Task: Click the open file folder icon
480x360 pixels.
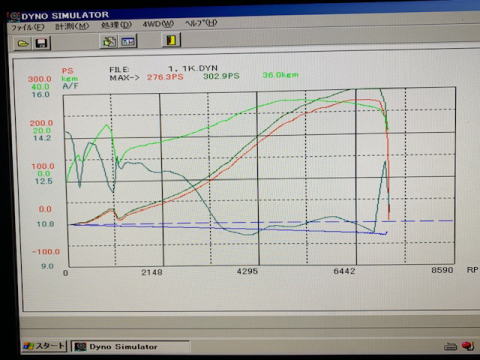Action: (x=23, y=43)
